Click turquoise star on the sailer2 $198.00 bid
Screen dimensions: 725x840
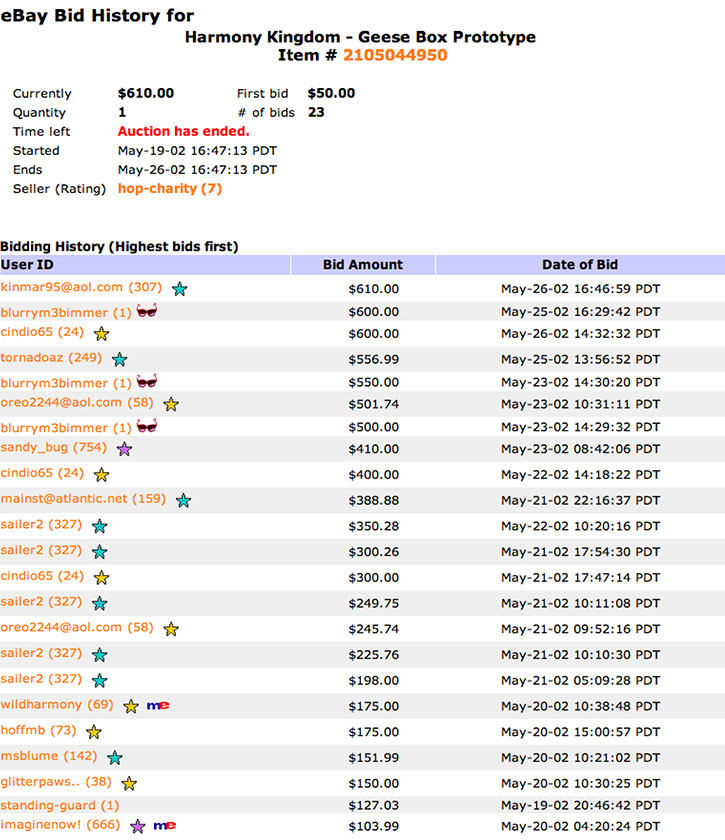pos(99,680)
